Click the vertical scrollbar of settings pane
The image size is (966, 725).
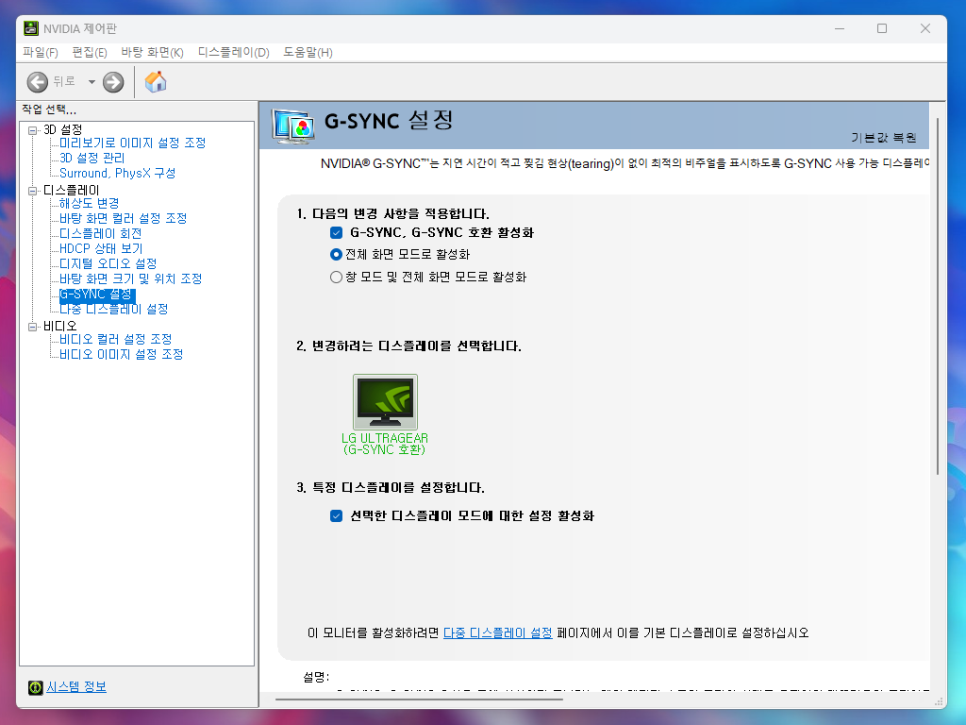[x=937, y=296]
